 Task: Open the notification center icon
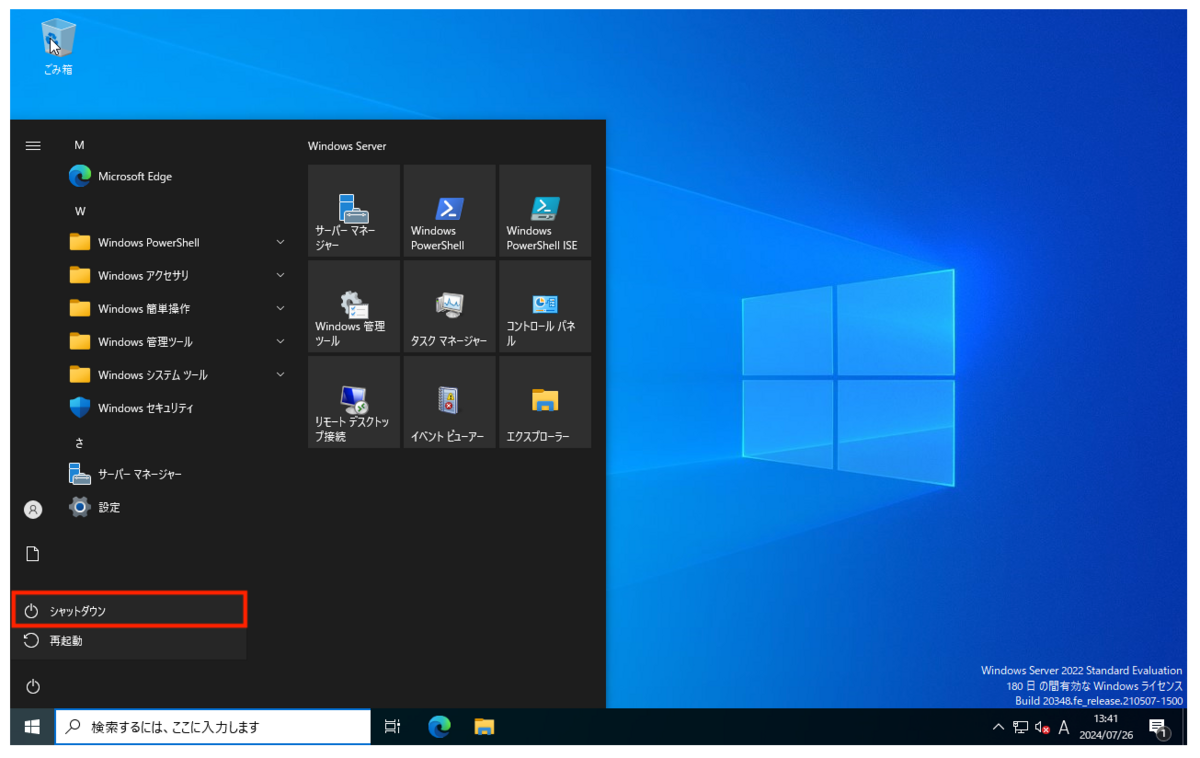[1158, 728]
